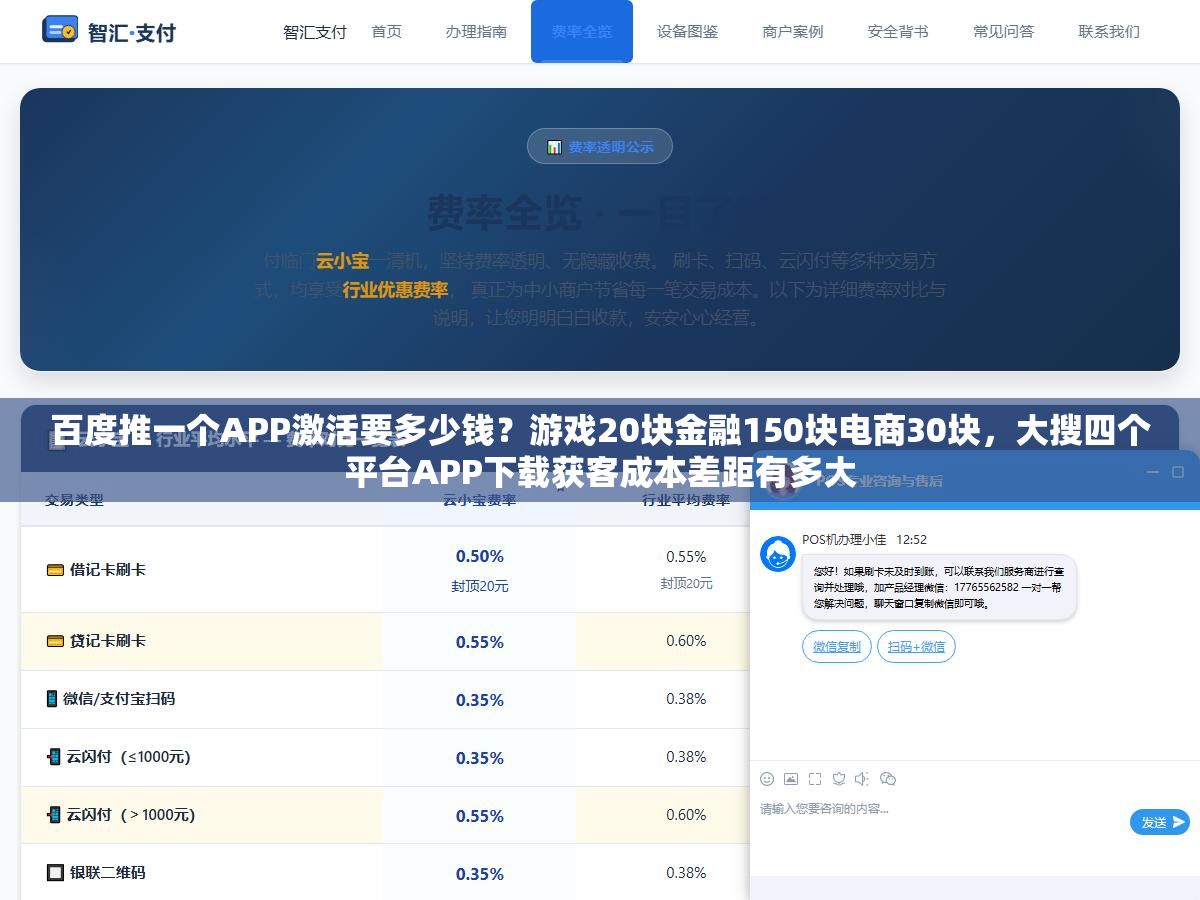1200x900 pixels.
Task: Open the 设备图鉴 nav item
Action: coord(688,31)
